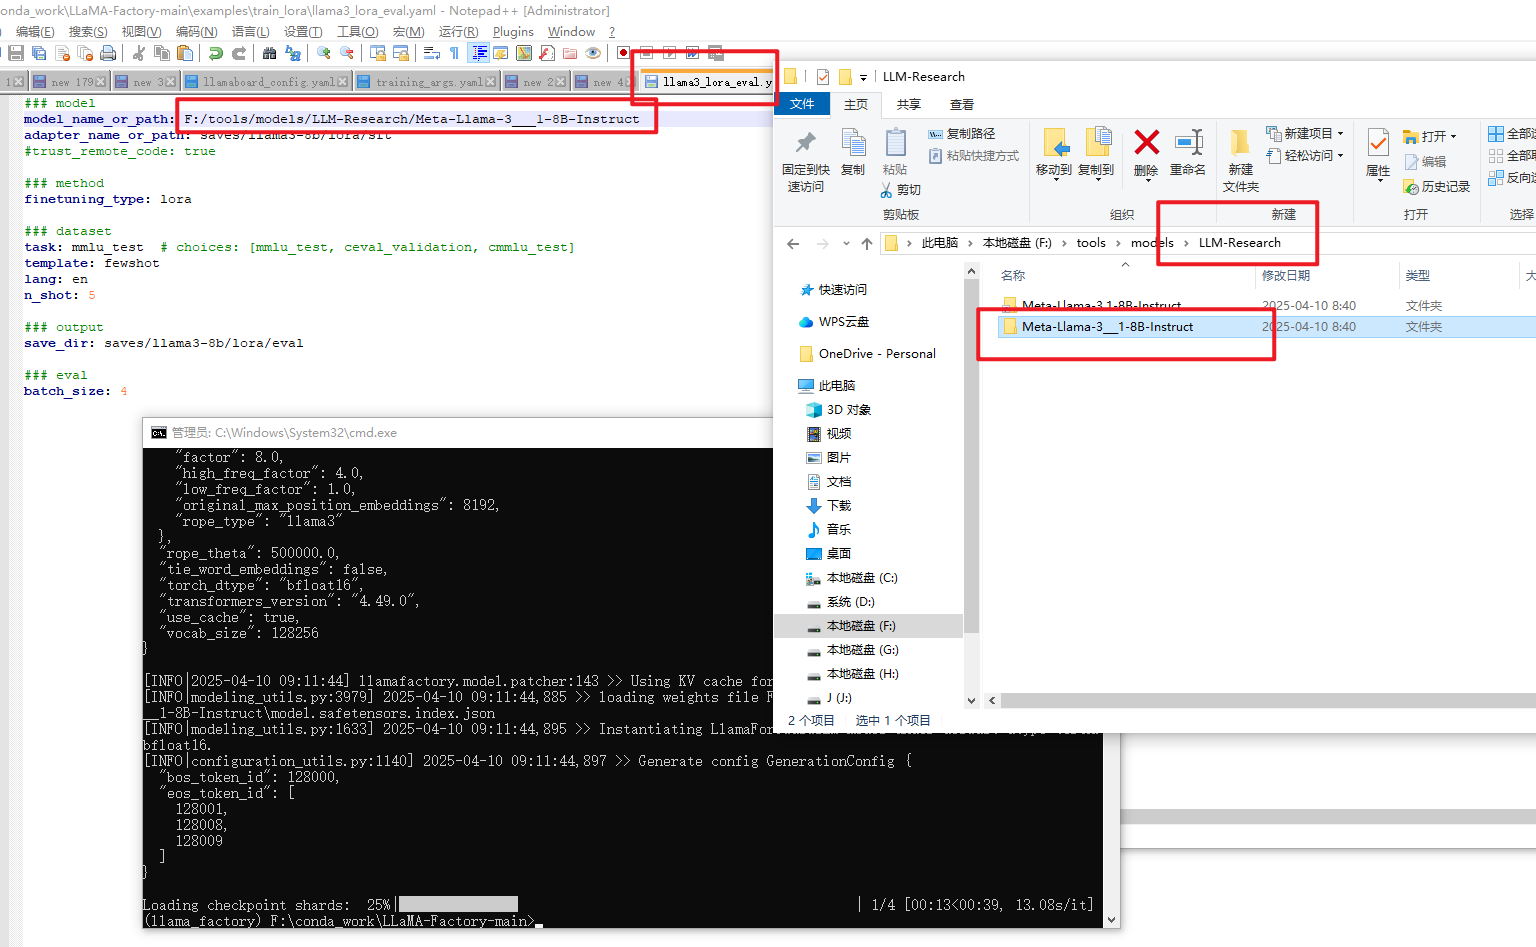Click the Save All icon in Notepad++ toolbar

pyautogui.click(x=39, y=53)
